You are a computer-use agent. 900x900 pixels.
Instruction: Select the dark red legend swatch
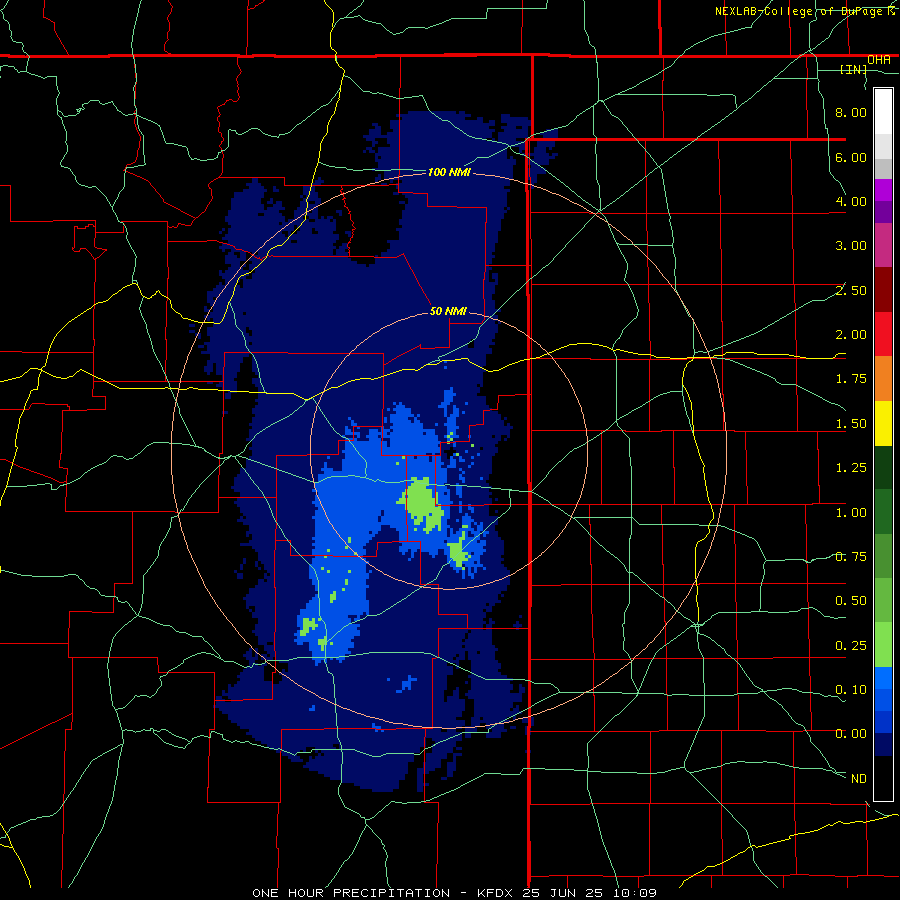883,290
